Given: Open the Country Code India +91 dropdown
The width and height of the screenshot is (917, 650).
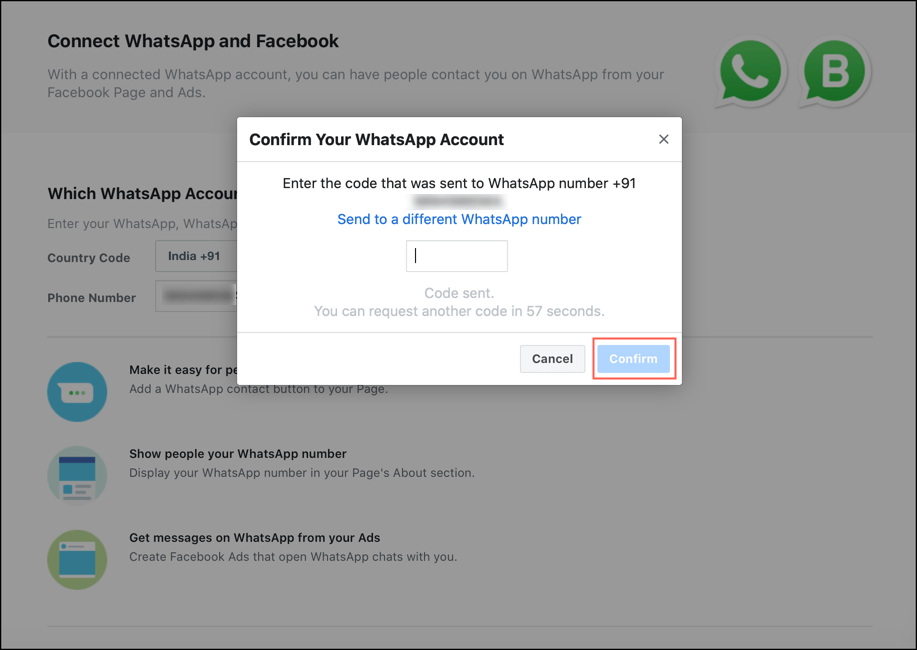Looking at the screenshot, I should [196, 256].
